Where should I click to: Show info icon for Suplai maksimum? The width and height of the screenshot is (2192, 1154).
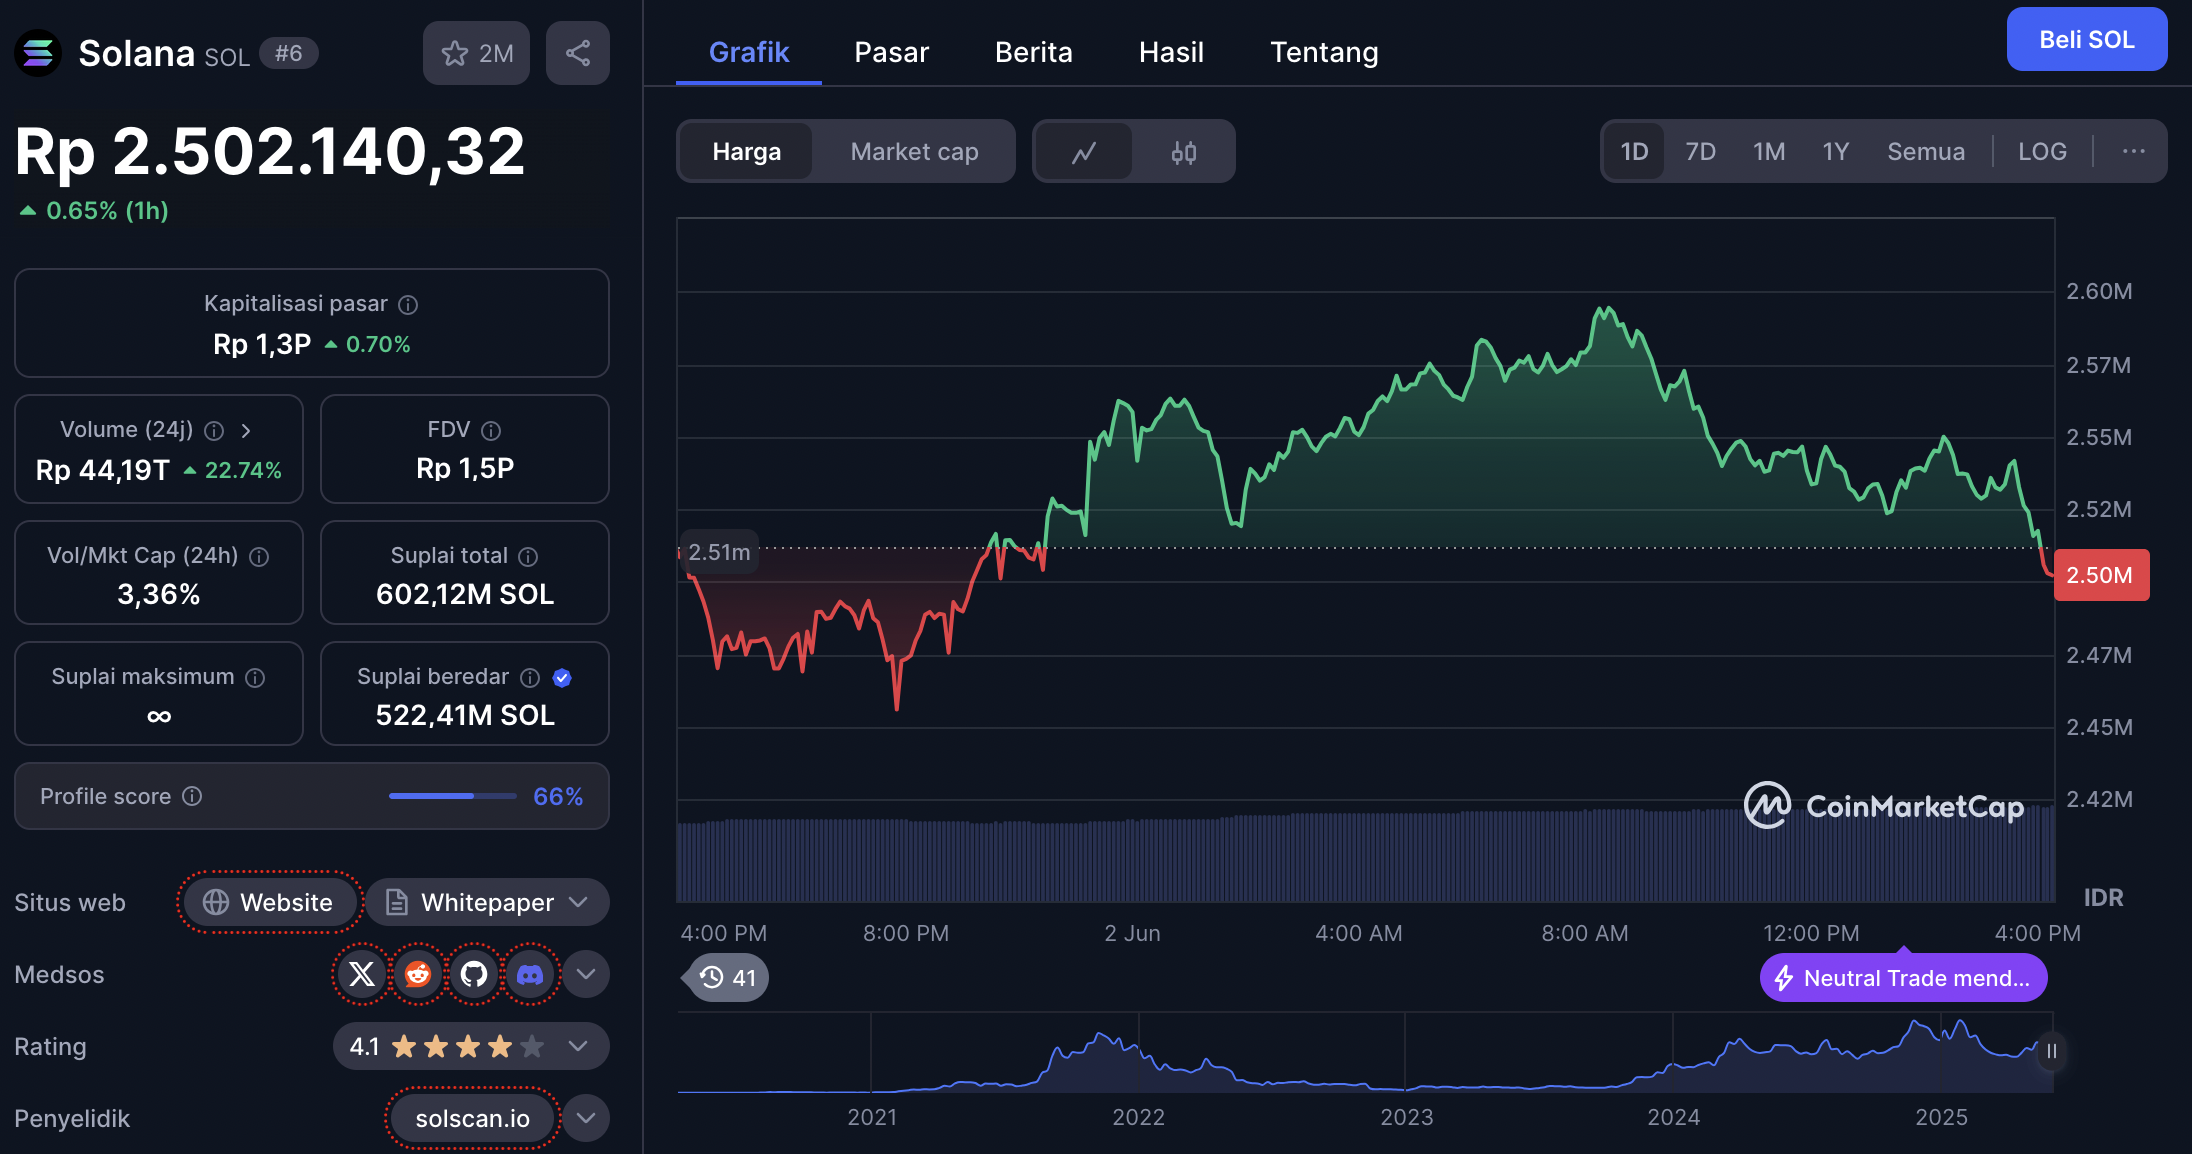(255, 678)
